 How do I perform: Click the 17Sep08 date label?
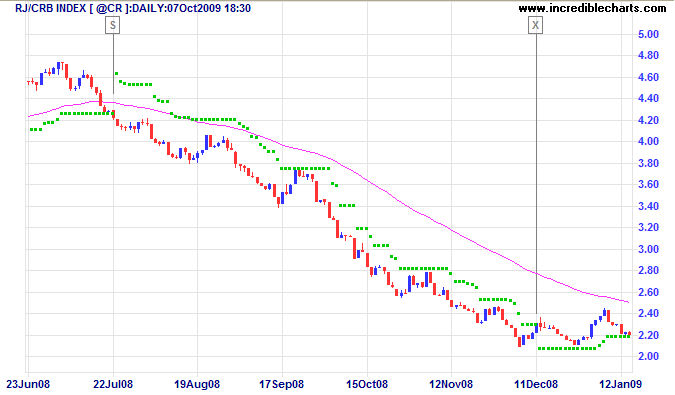coord(282,384)
